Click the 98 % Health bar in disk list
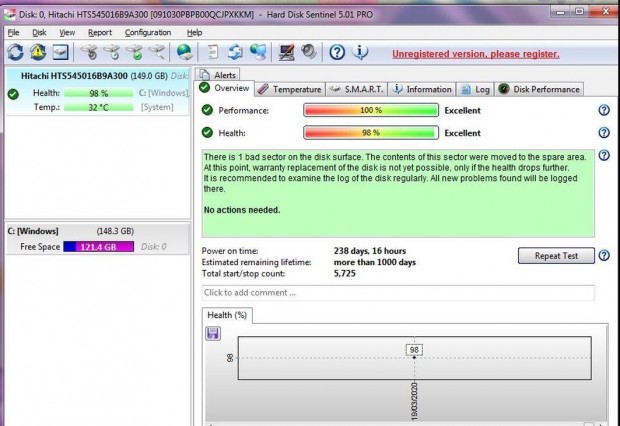Screen dimensions: 620x426 pyautogui.click(x=98, y=93)
